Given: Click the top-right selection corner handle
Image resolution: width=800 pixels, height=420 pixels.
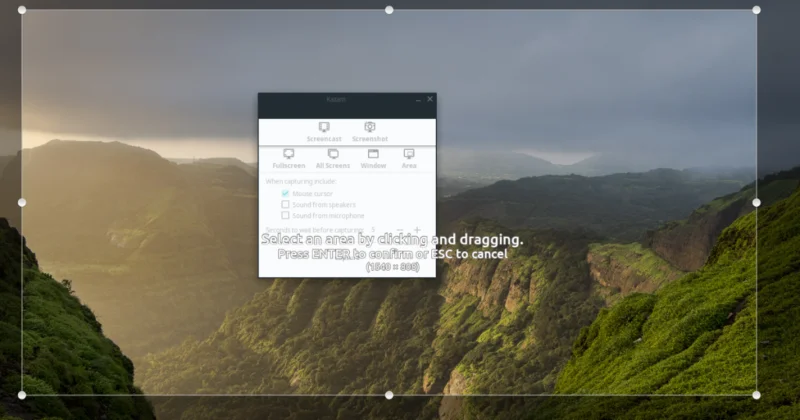Looking at the screenshot, I should 756,10.
